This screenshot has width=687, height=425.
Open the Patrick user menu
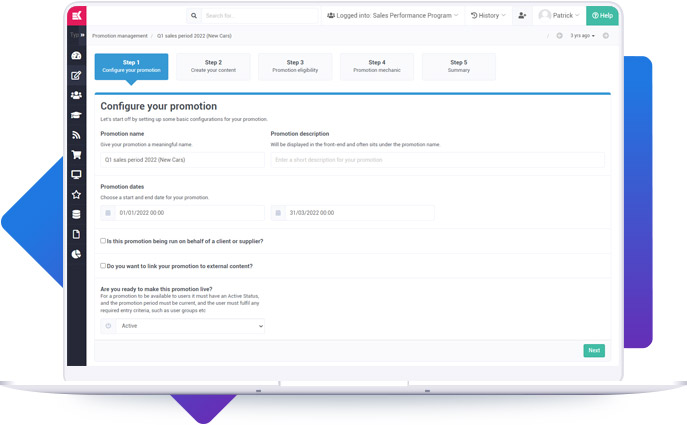559,16
